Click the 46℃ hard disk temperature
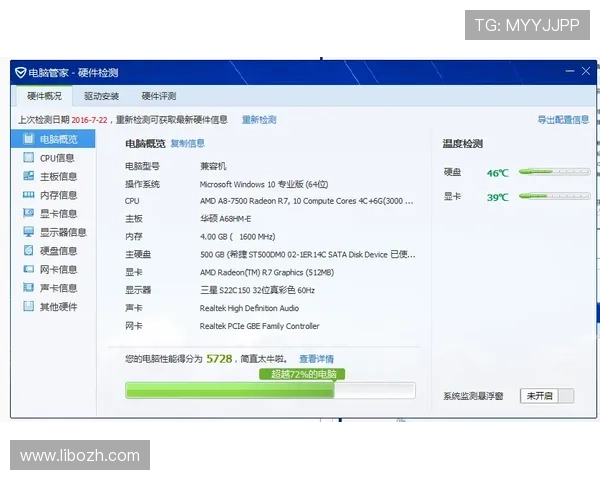This screenshot has height=480, width=600. 498,173
